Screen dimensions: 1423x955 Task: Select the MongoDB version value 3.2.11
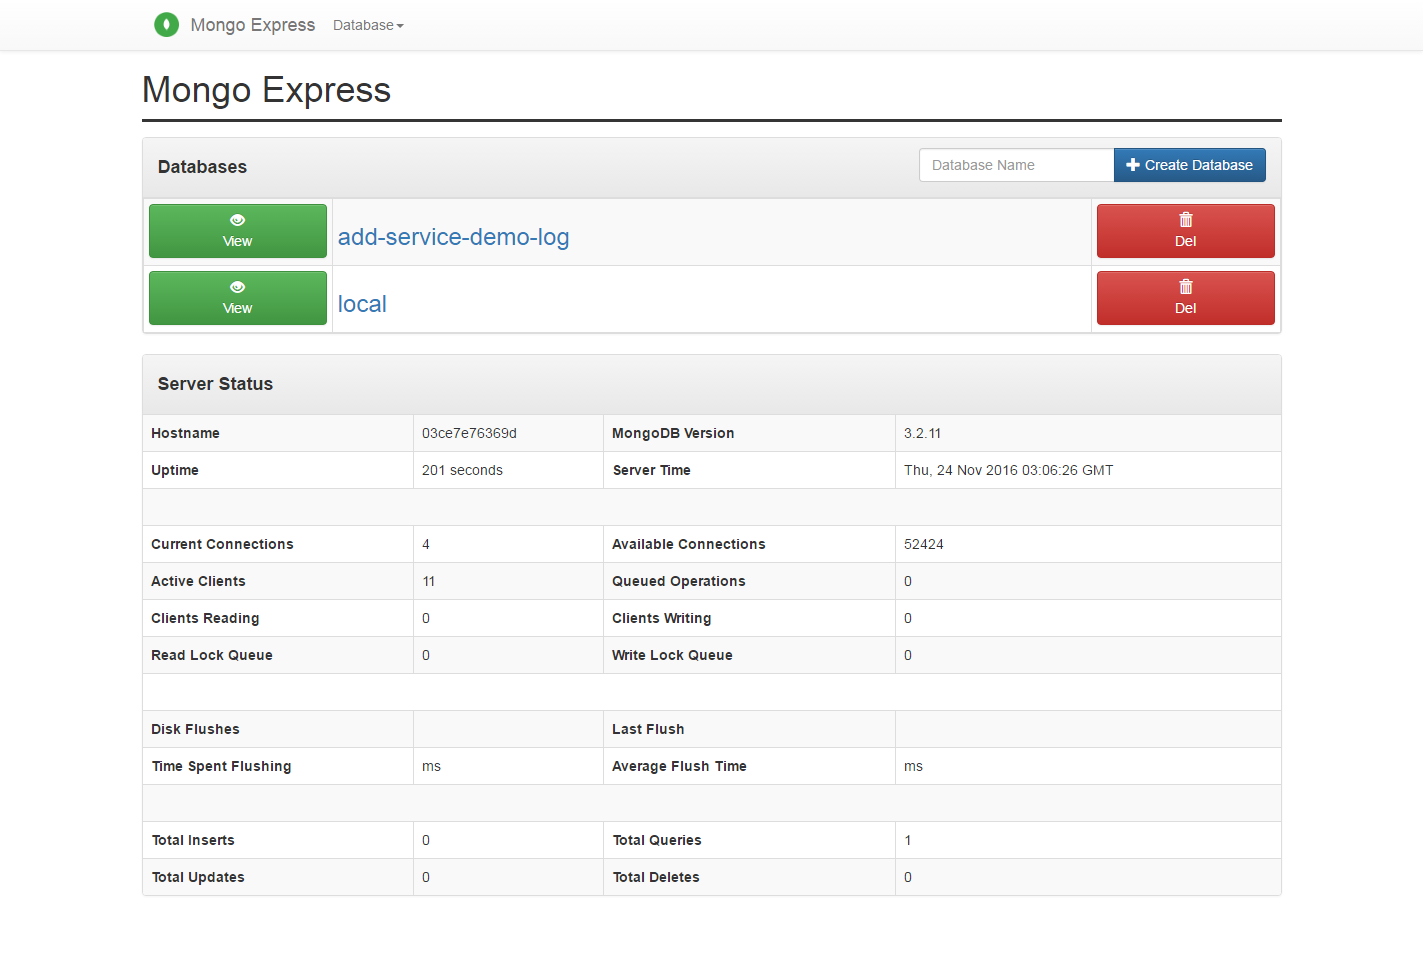[x=922, y=433]
